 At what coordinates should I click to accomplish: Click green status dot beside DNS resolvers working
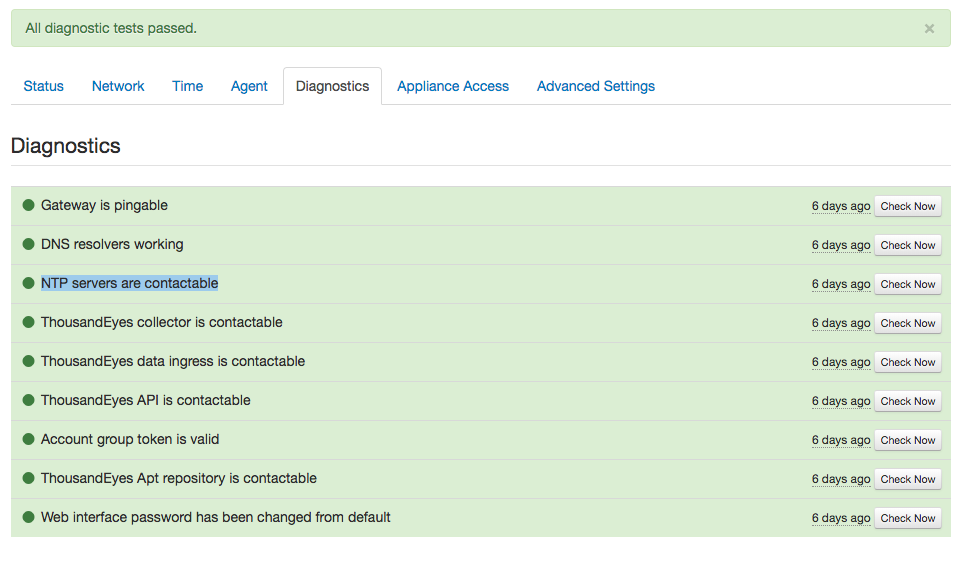point(28,244)
